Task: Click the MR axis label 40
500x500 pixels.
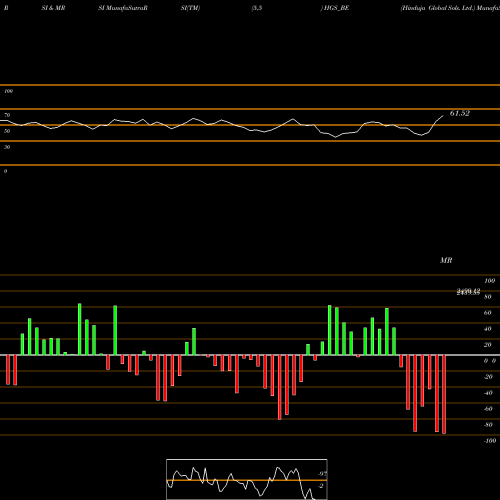Action: pos(488,329)
